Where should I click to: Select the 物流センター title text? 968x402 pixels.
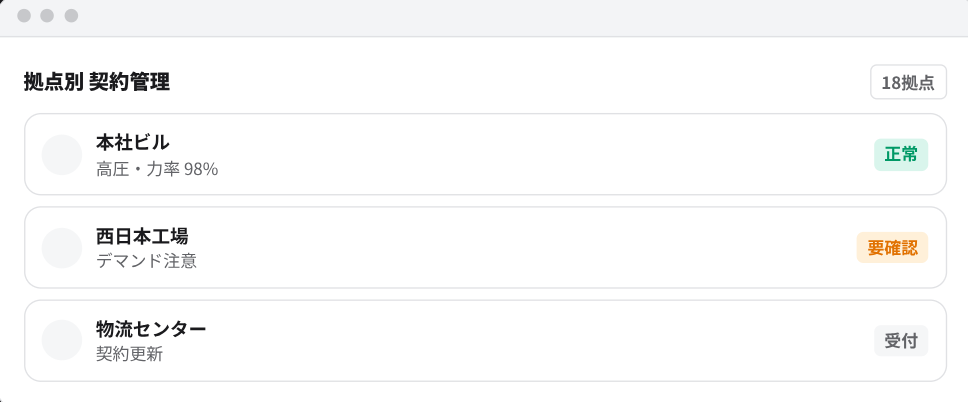point(151,329)
